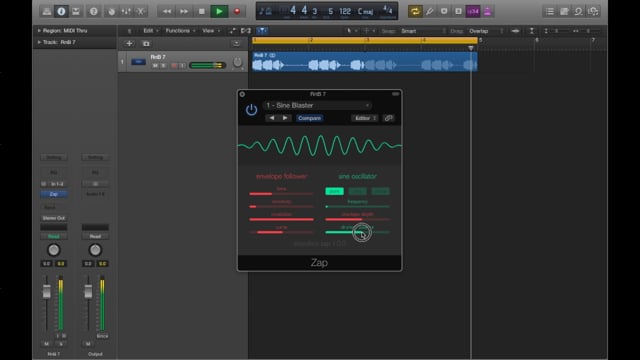640x360 pixels.
Task: Click the red Record button
Action: pos(237,11)
